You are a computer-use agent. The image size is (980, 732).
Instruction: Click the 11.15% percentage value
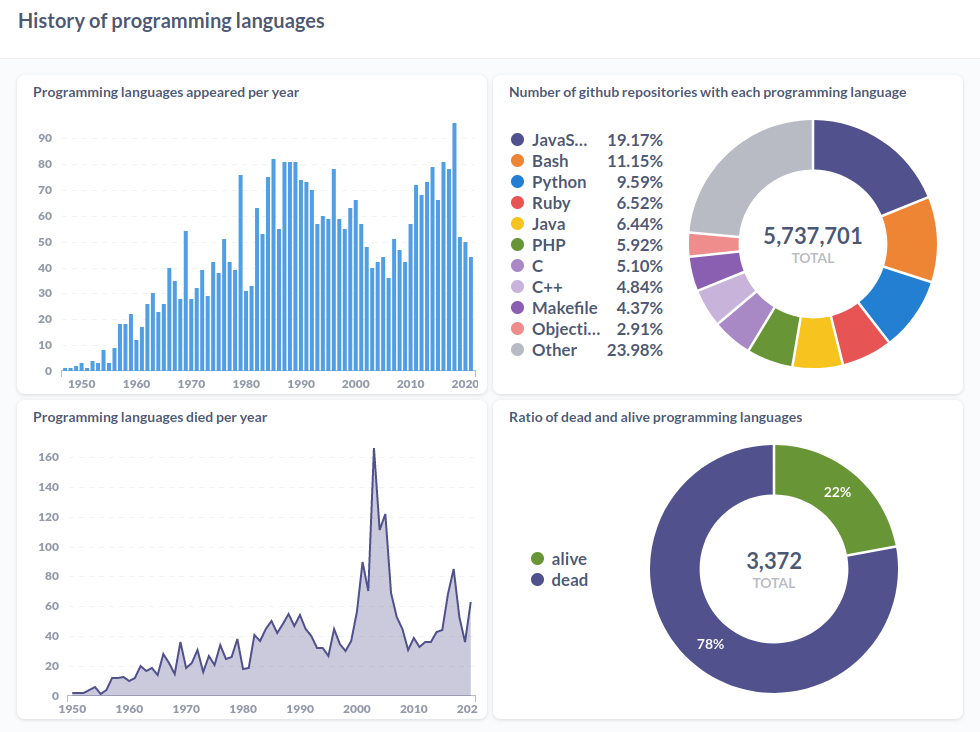634,161
